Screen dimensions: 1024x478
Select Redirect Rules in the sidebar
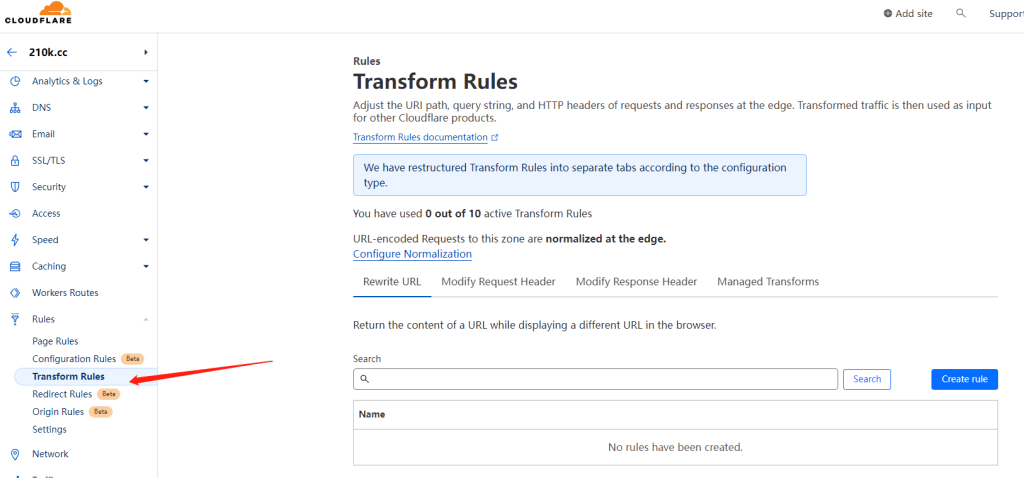click(62, 394)
